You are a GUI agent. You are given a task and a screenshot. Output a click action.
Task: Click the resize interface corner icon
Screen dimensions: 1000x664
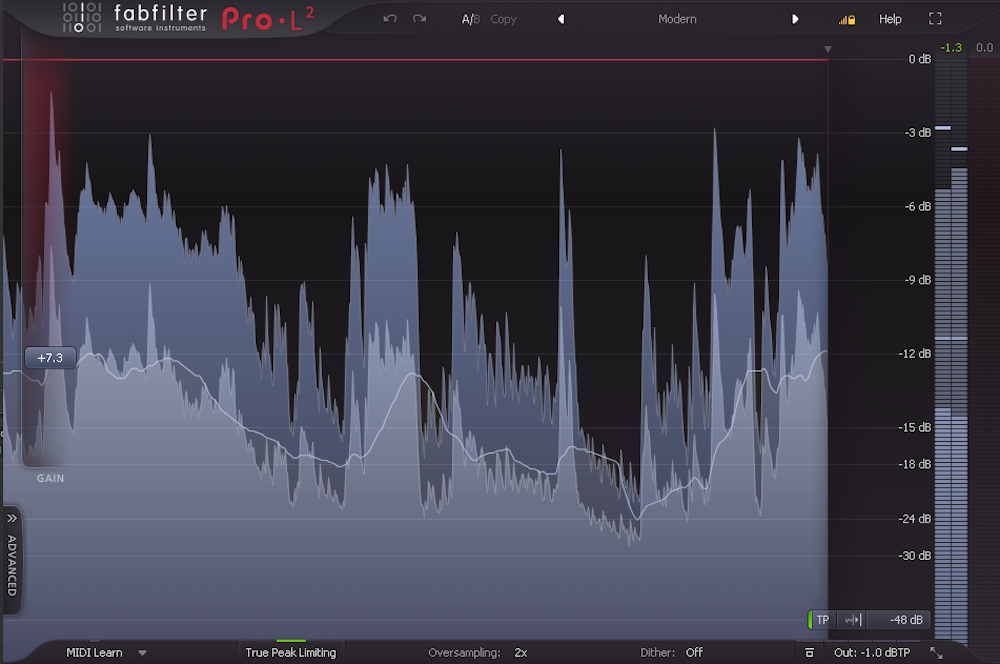click(x=936, y=653)
